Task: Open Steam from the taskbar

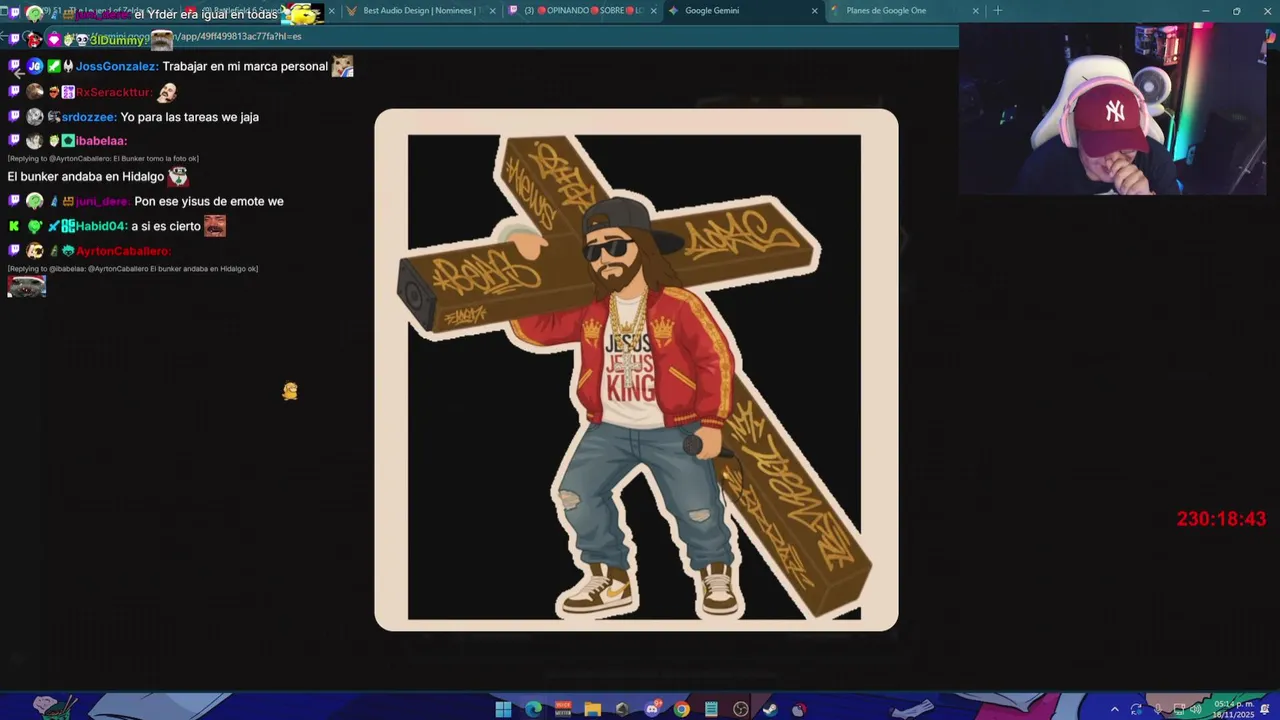Action: click(x=770, y=709)
